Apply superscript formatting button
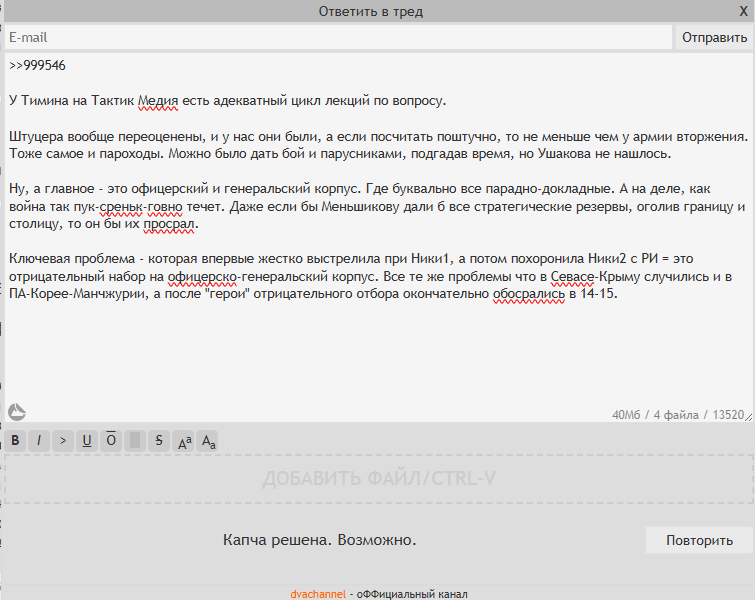 (183, 441)
